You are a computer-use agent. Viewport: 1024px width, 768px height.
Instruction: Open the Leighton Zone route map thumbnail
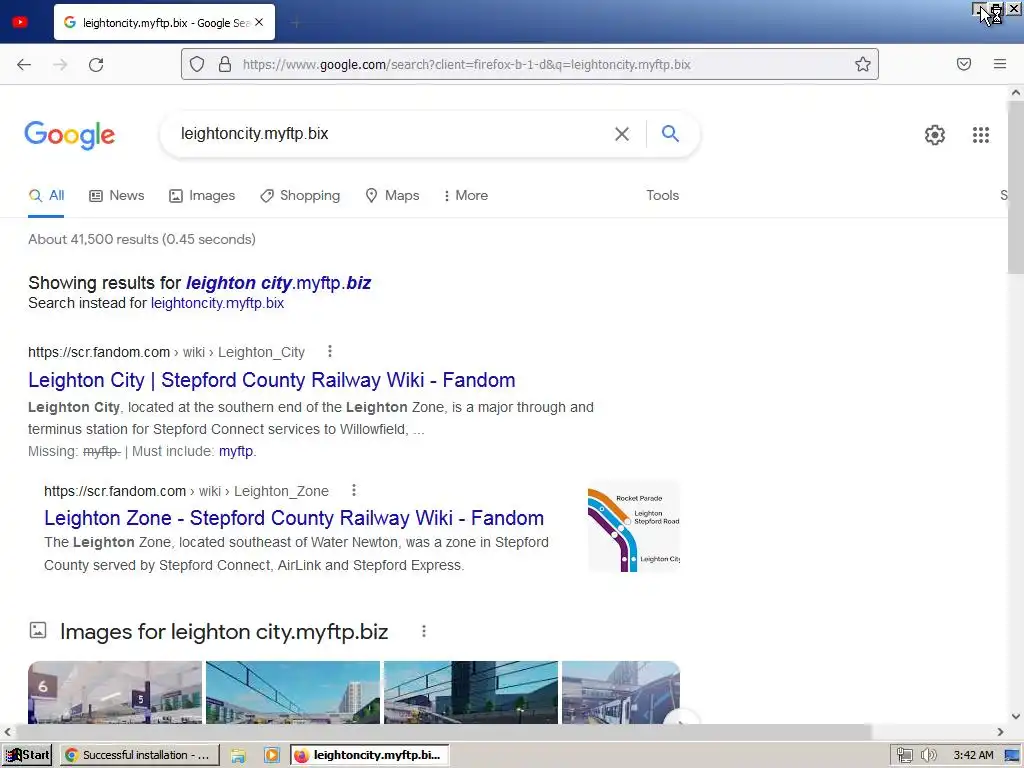(x=633, y=528)
